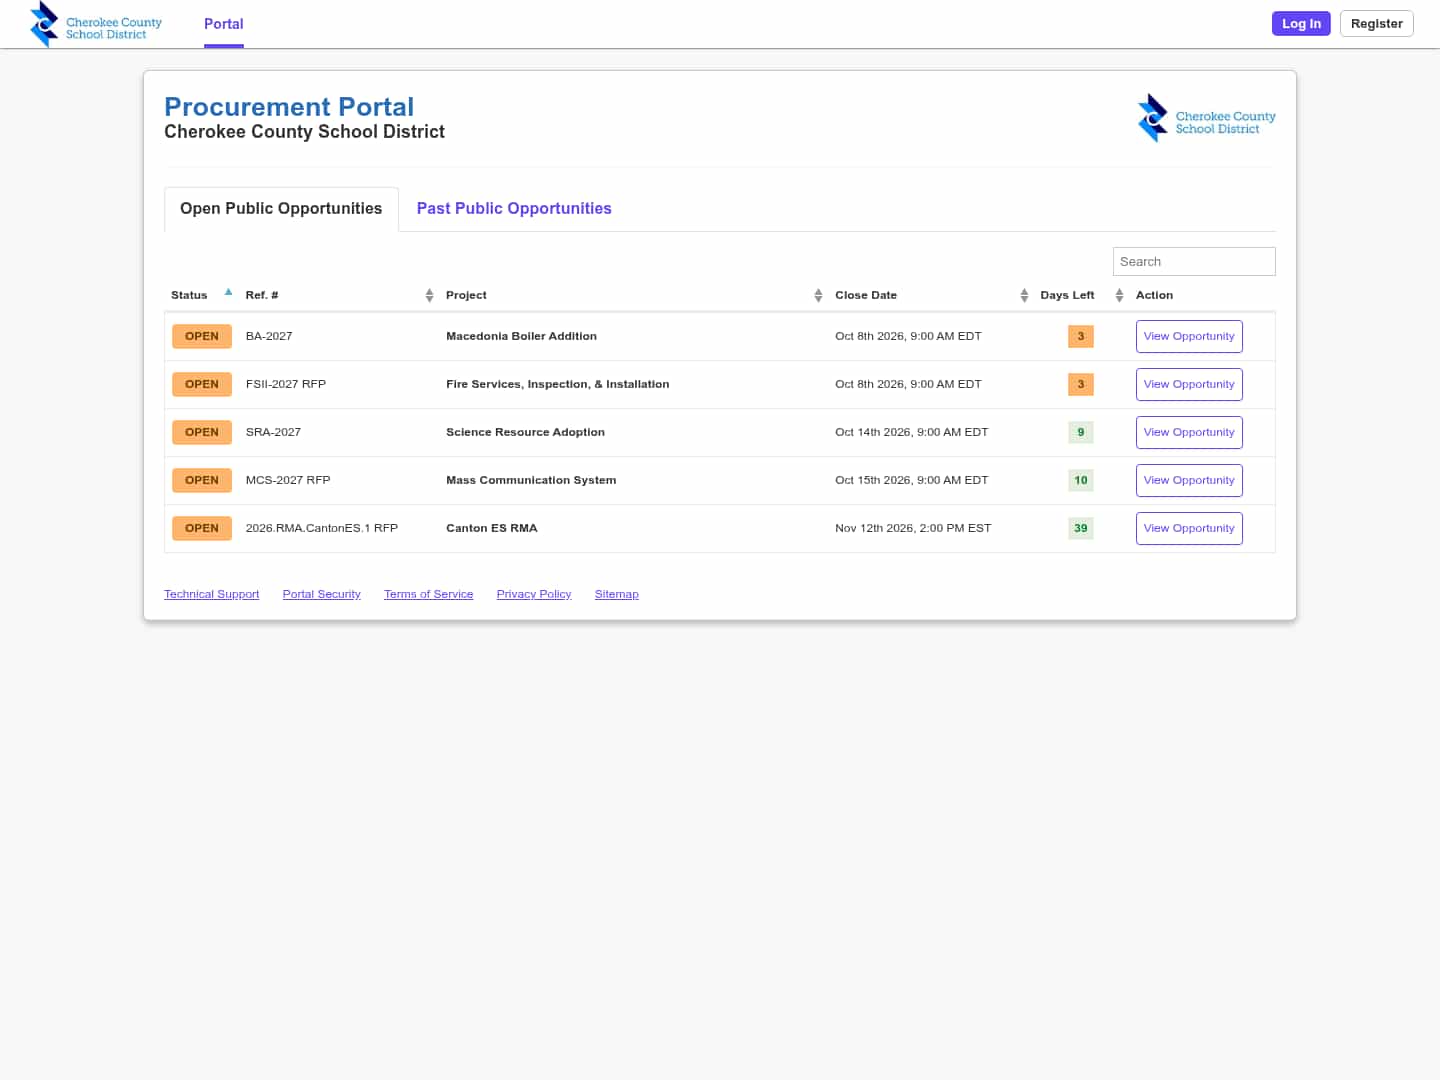
Task: Open the Privacy Policy link
Action: click(x=534, y=594)
